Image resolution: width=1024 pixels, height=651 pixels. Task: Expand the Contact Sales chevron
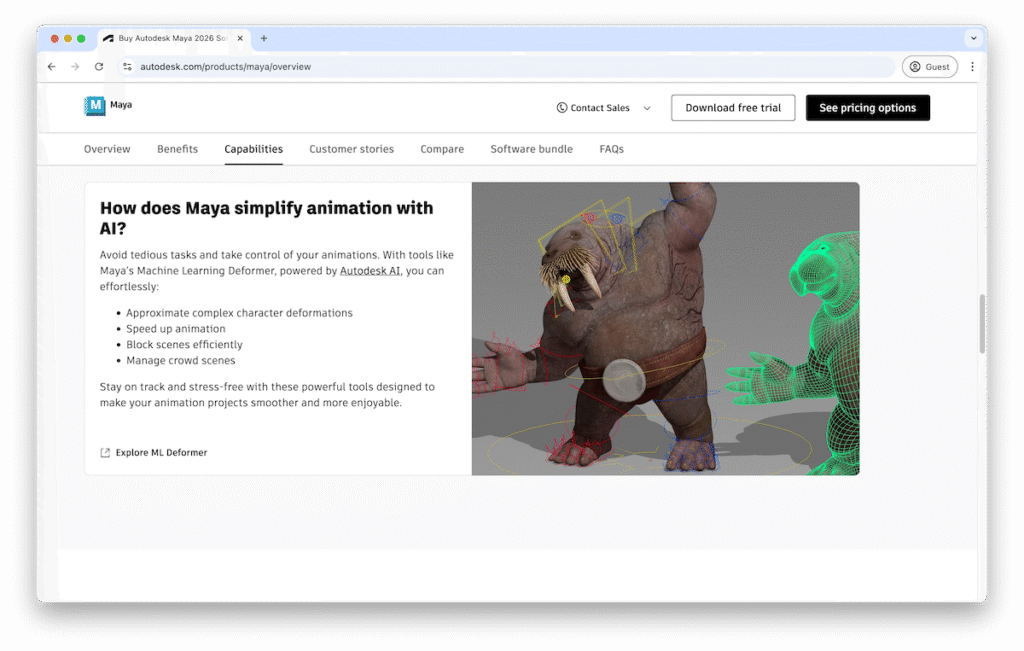[x=647, y=108]
